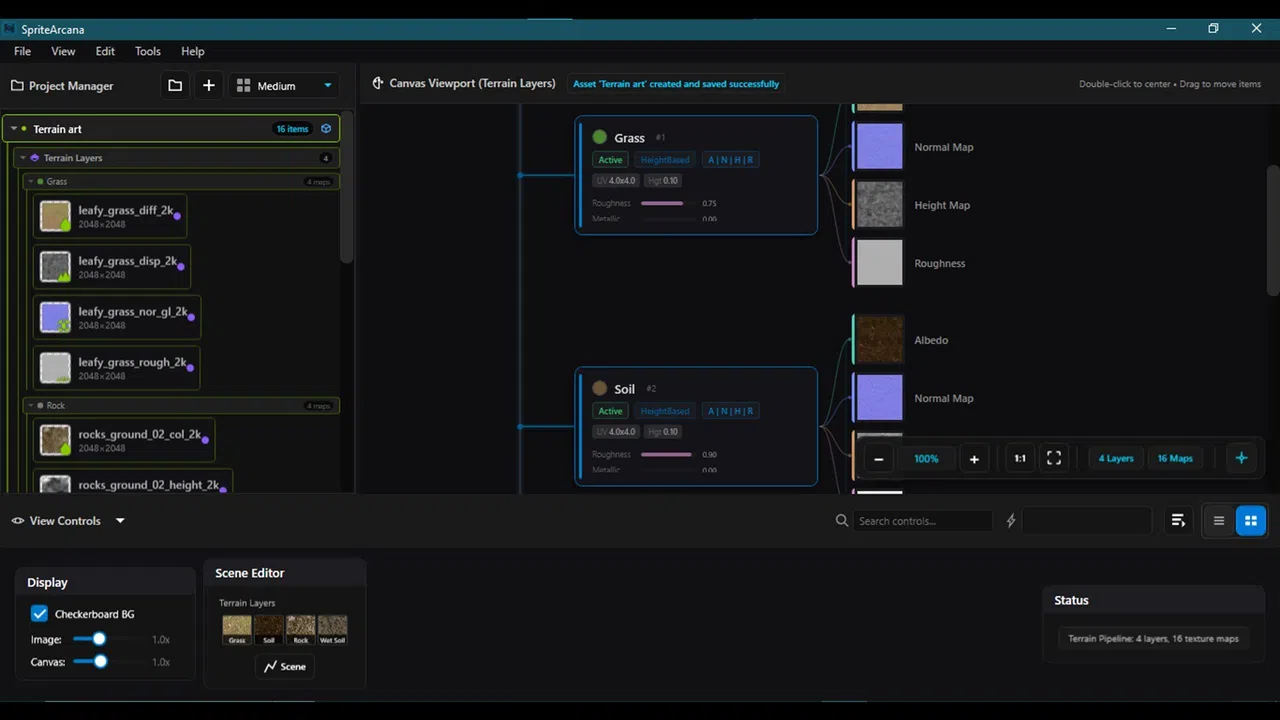This screenshot has width=1280, height=720.
Task: Toggle the Checkerboard BG checkbox
Action: coord(39,613)
